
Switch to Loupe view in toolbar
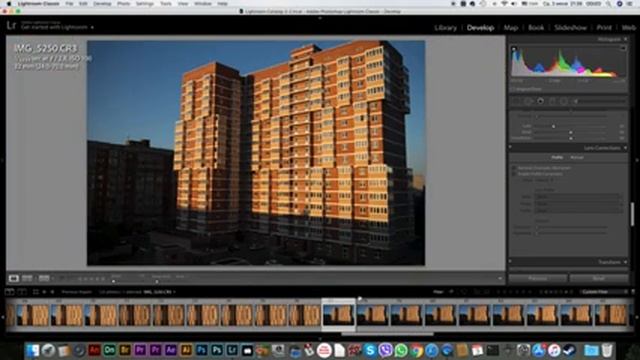[13, 278]
